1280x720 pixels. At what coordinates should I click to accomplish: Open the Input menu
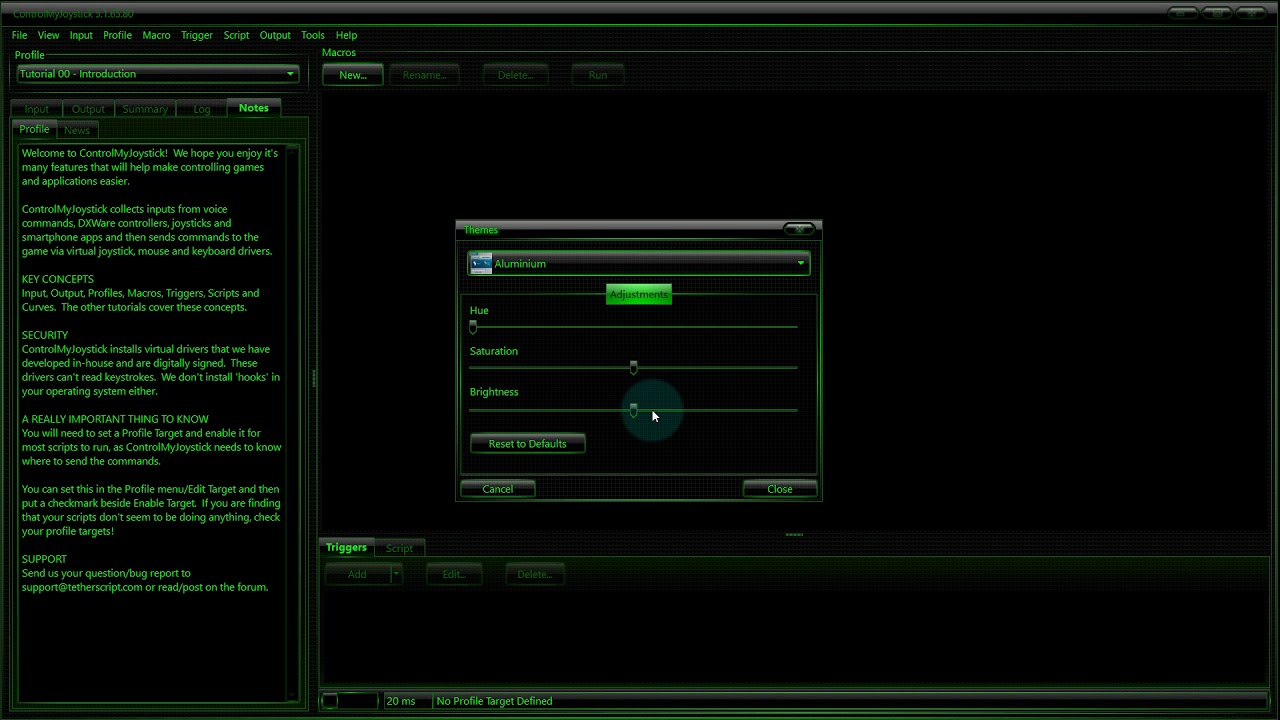click(81, 35)
